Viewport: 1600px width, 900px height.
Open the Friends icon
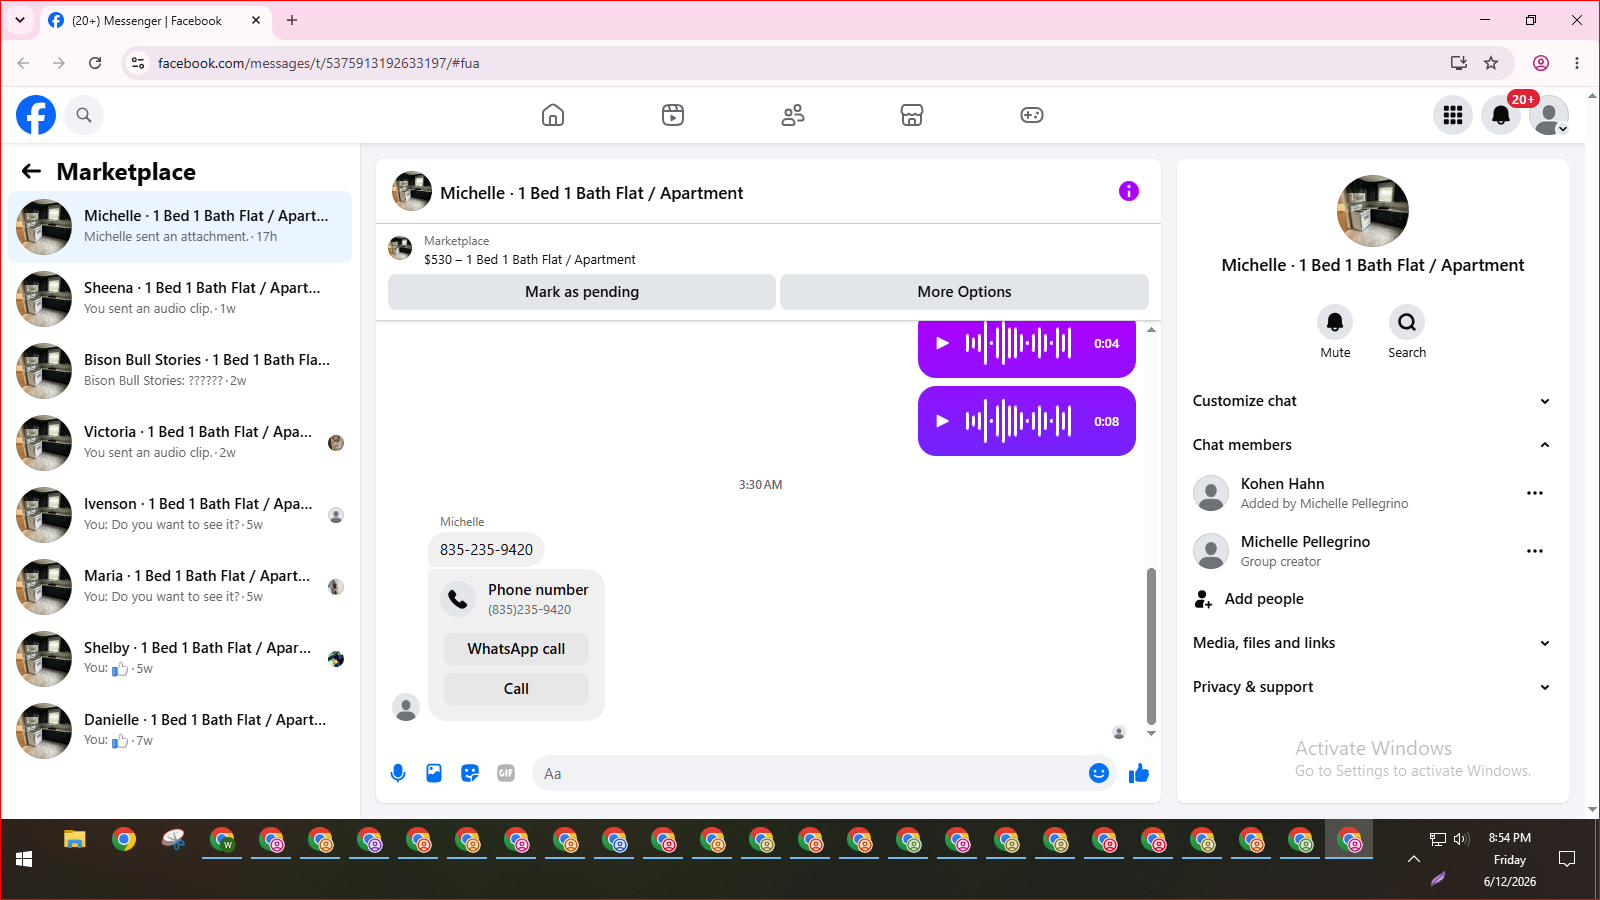coord(793,115)
